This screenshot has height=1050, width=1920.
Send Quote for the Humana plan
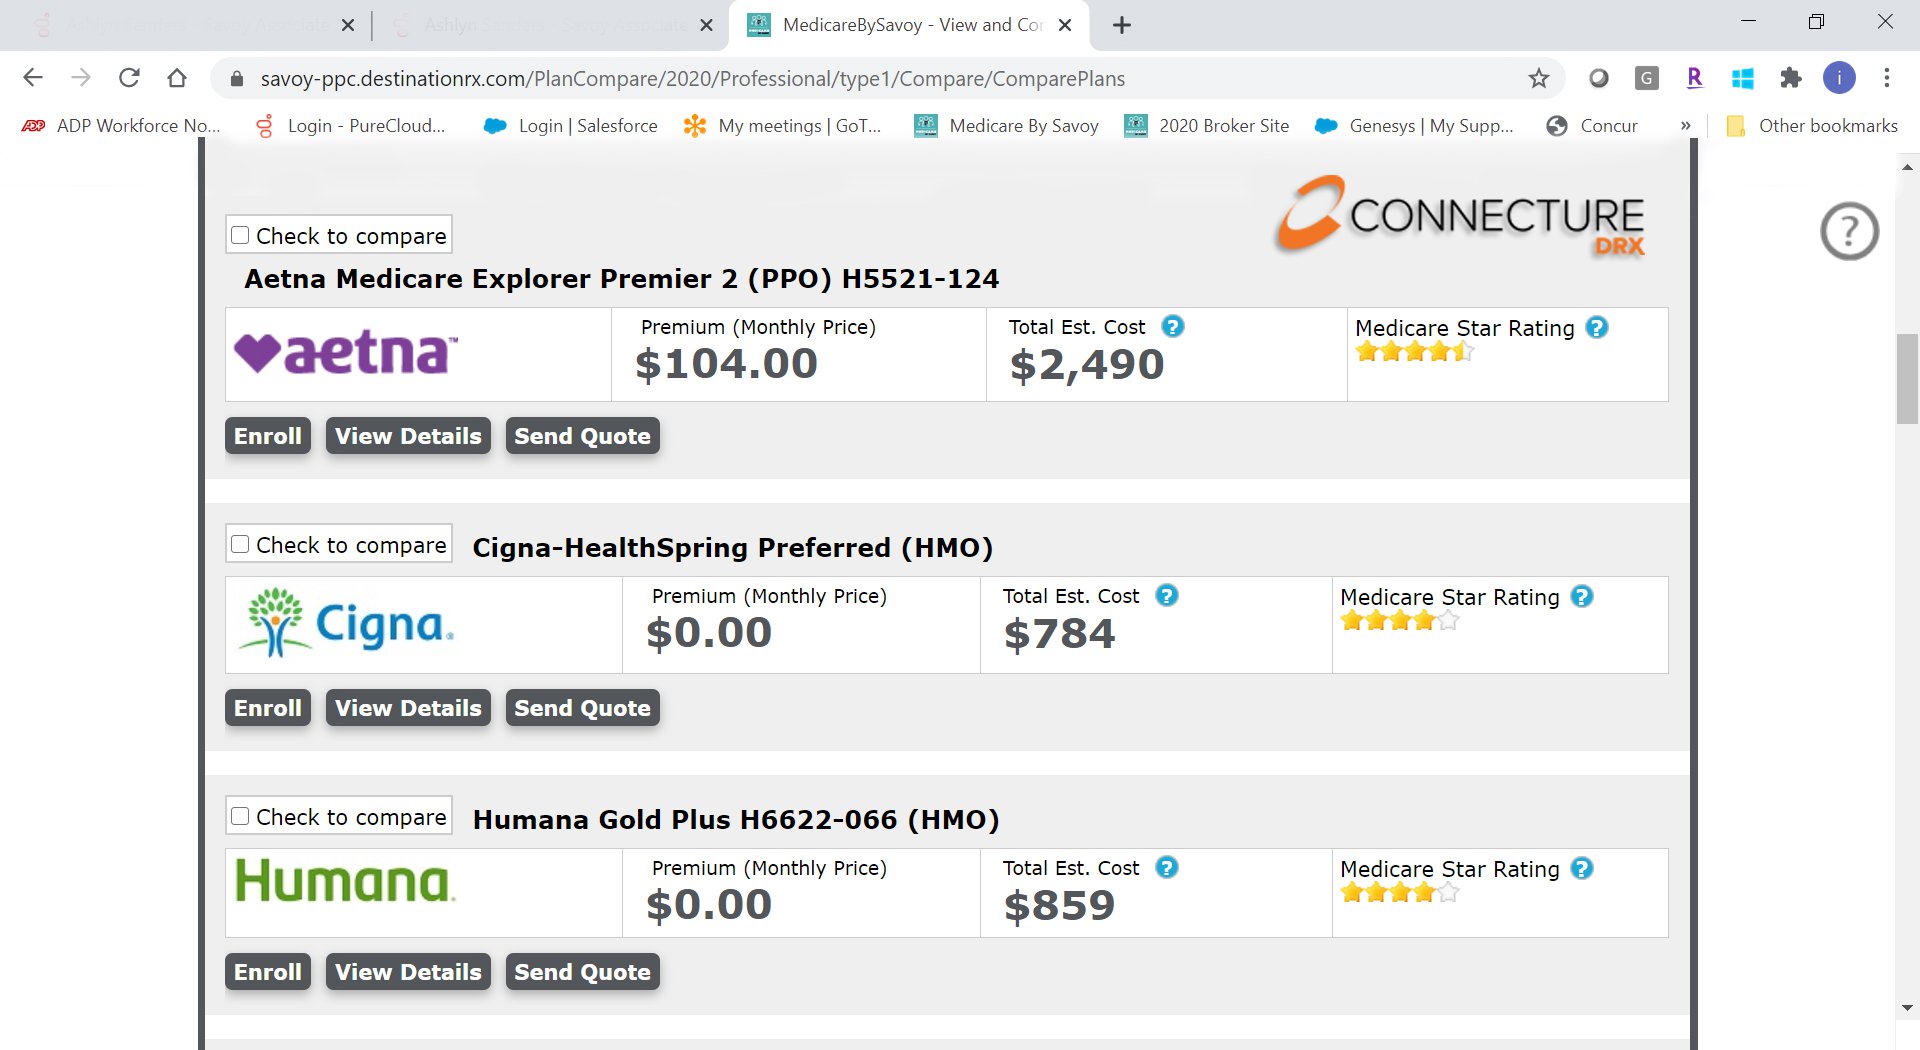tap(582, 972)
